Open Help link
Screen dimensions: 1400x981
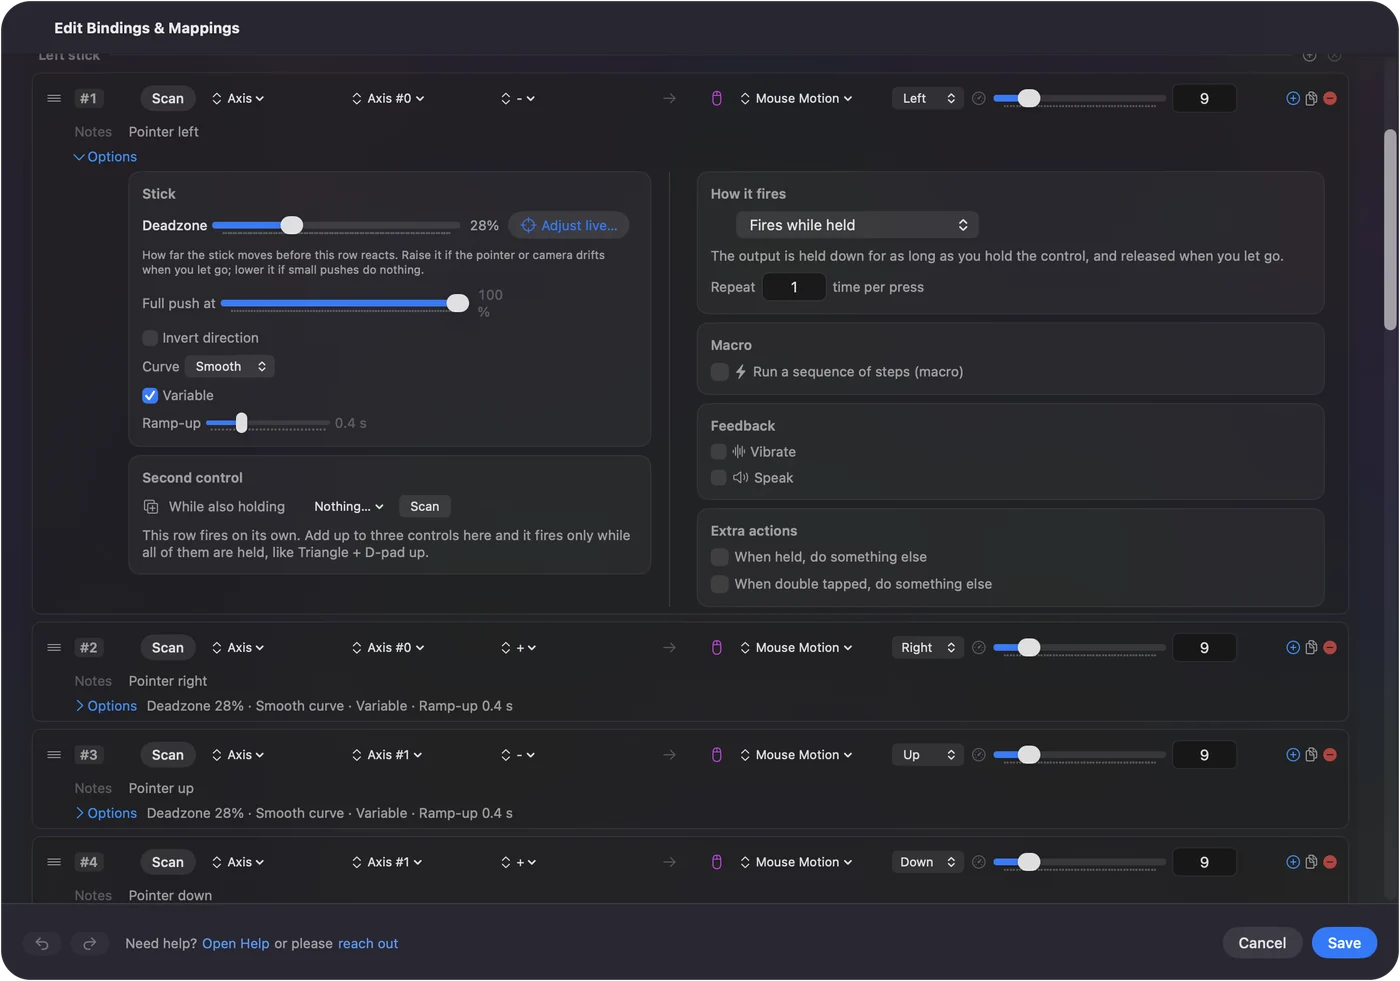click(236, 943)
